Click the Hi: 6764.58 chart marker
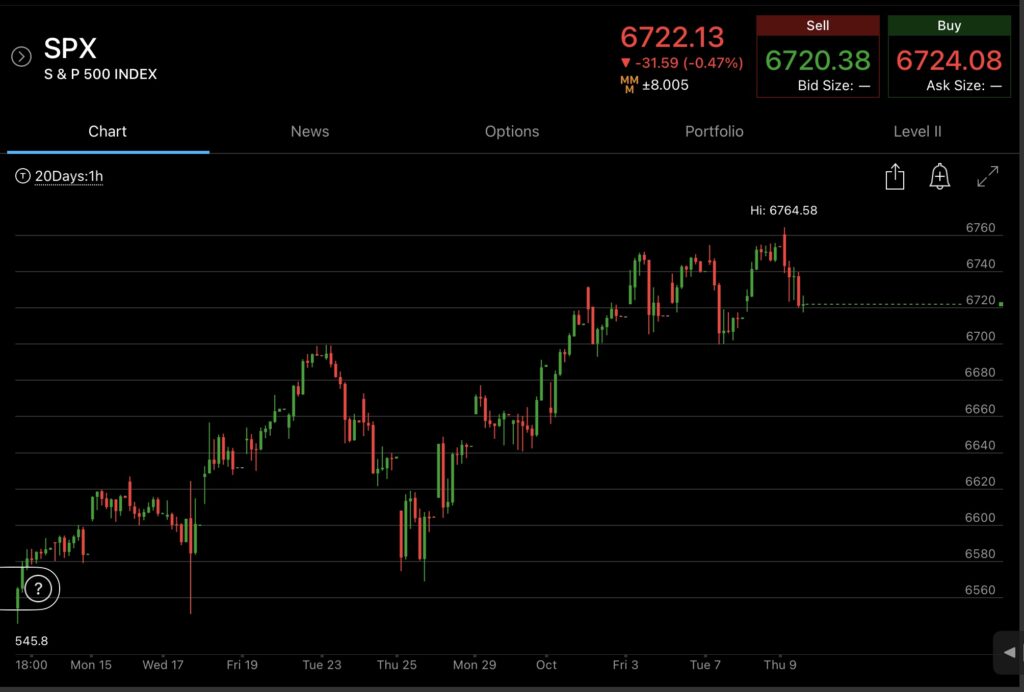1024x692 pixels. click(790, 210)
